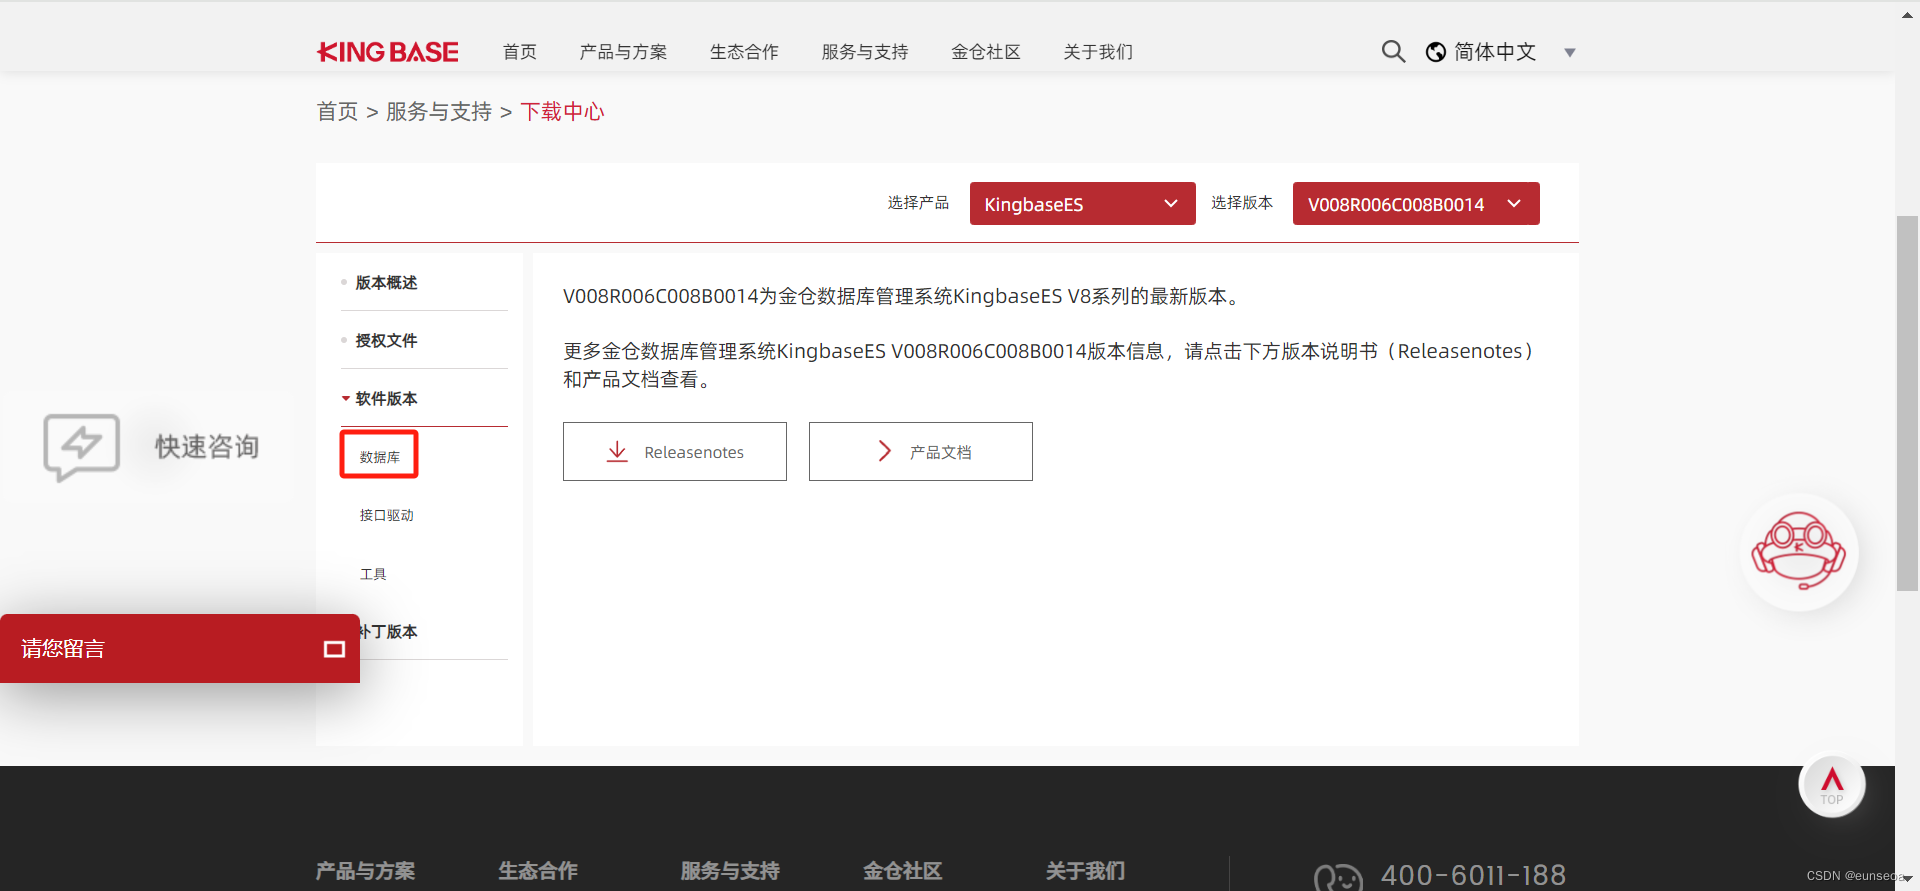1920x891 pixels.
Task: Download the Releasenotes
Action: [675, 452]
